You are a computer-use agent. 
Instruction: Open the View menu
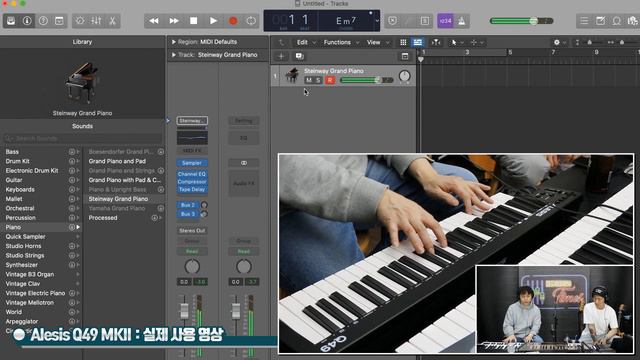(378, 42)
